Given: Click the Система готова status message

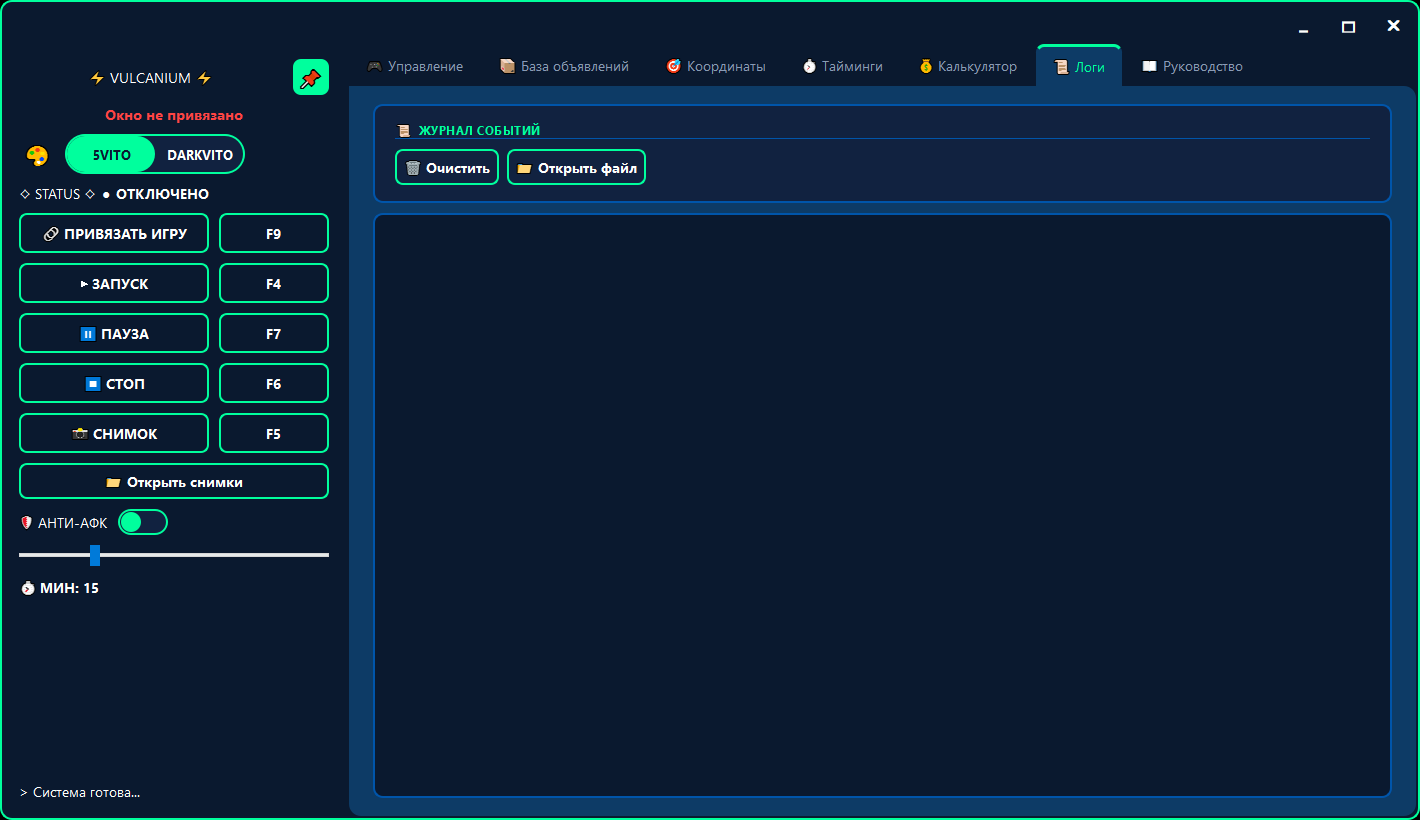Looking at the screenshot, I should (x=80, y=792).
